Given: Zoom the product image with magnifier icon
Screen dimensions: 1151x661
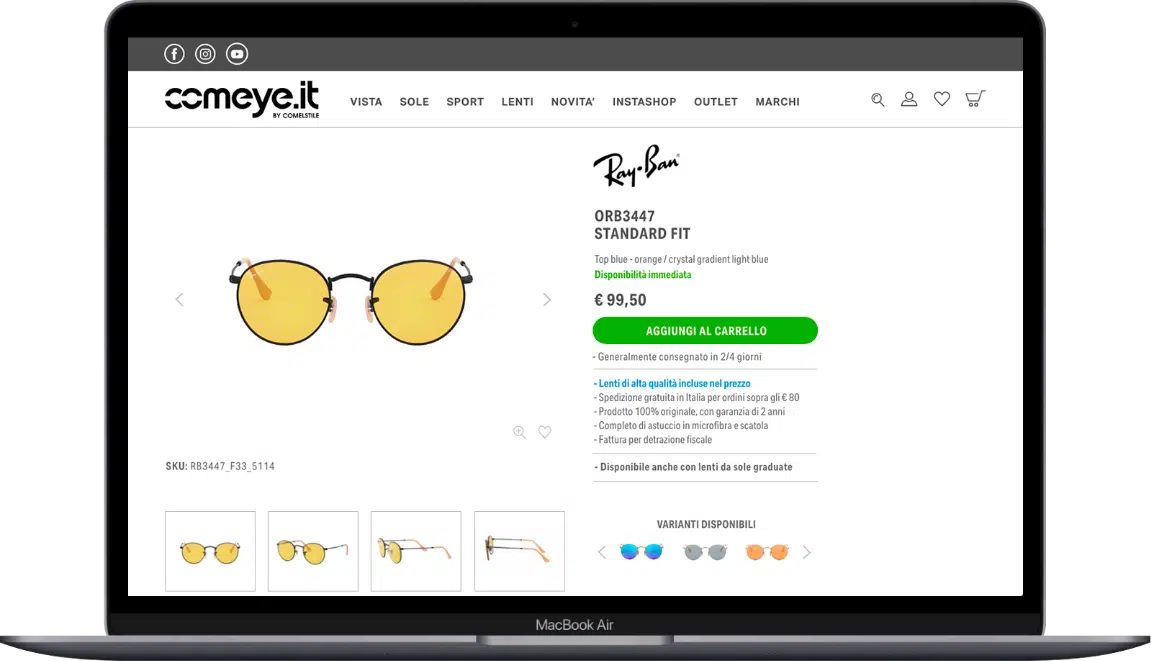Looking at the screenshot, I should (x=520, y=432).
